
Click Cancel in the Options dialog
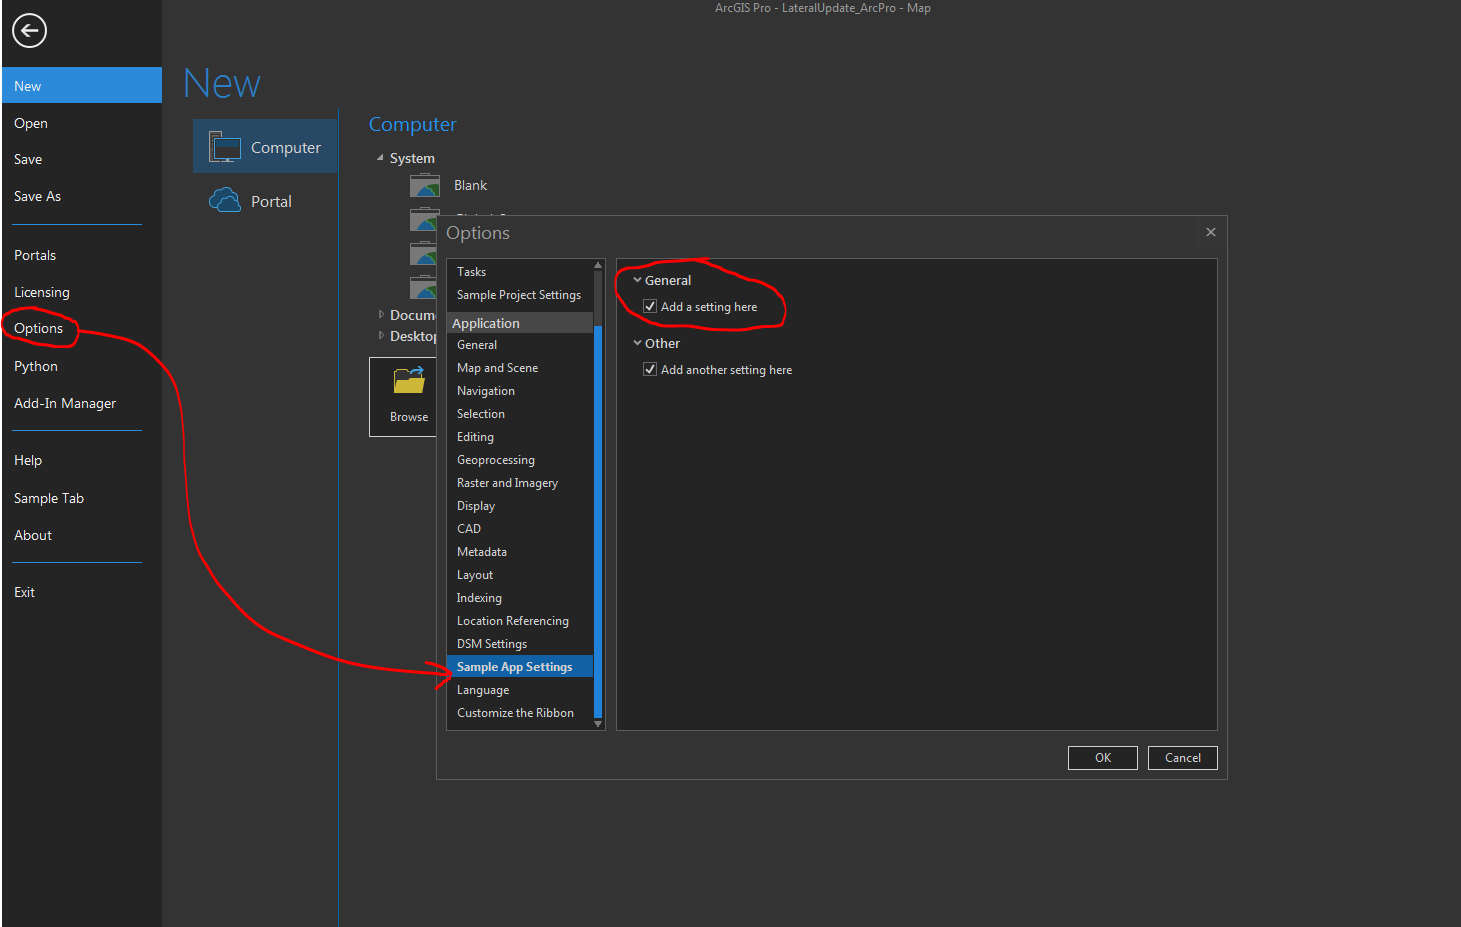(x=1183, y=758)
